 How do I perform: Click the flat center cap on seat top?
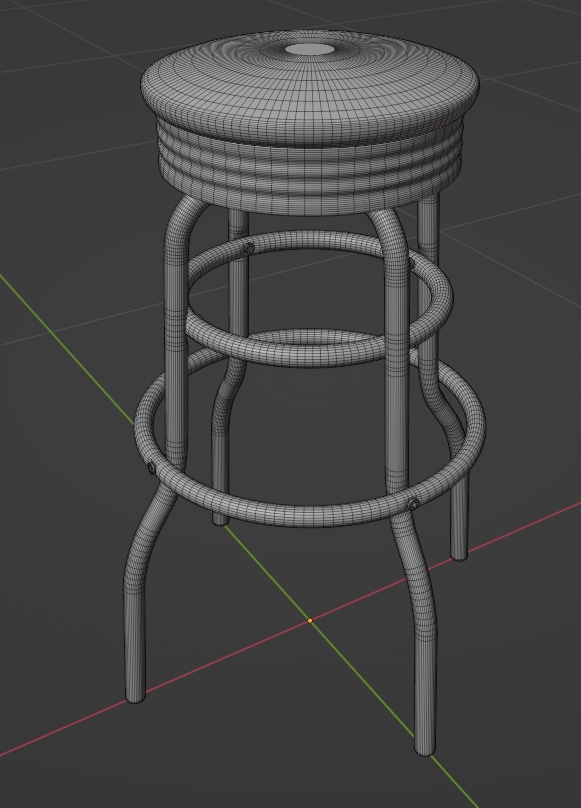pyautogui.click(x=309, y=49)
